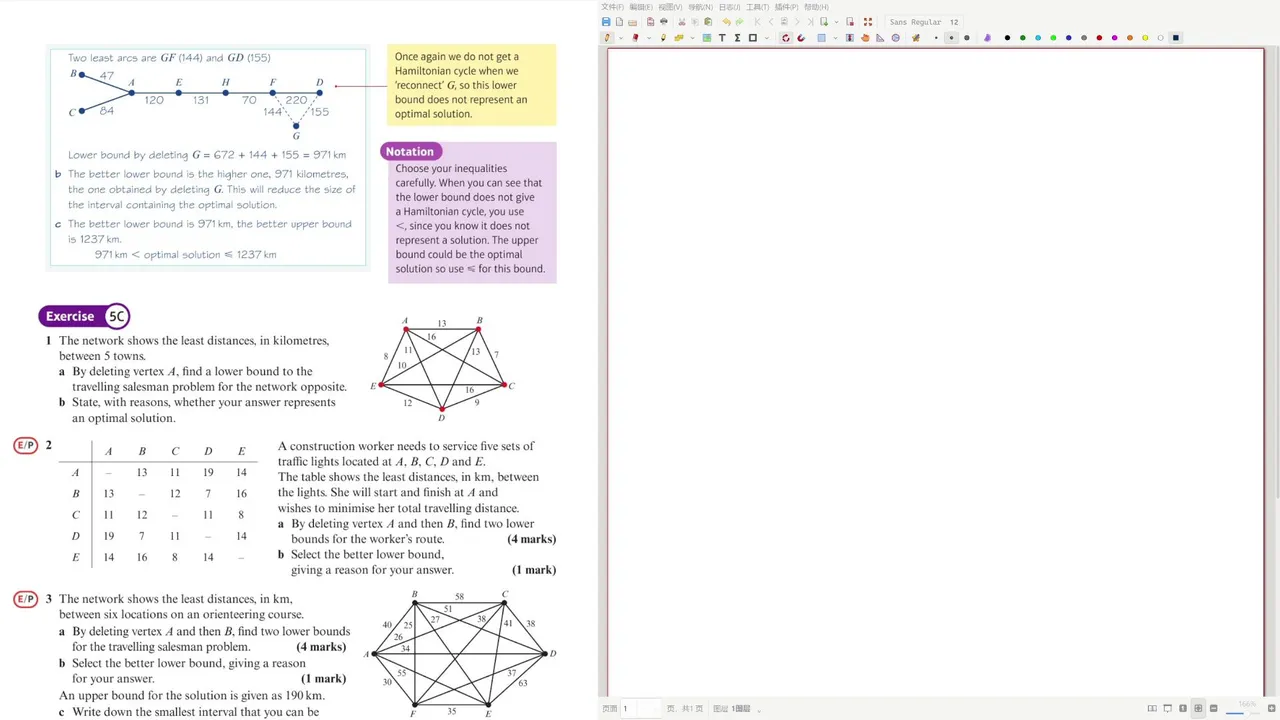Click Zoom to 100% button in status bar

1183,708
